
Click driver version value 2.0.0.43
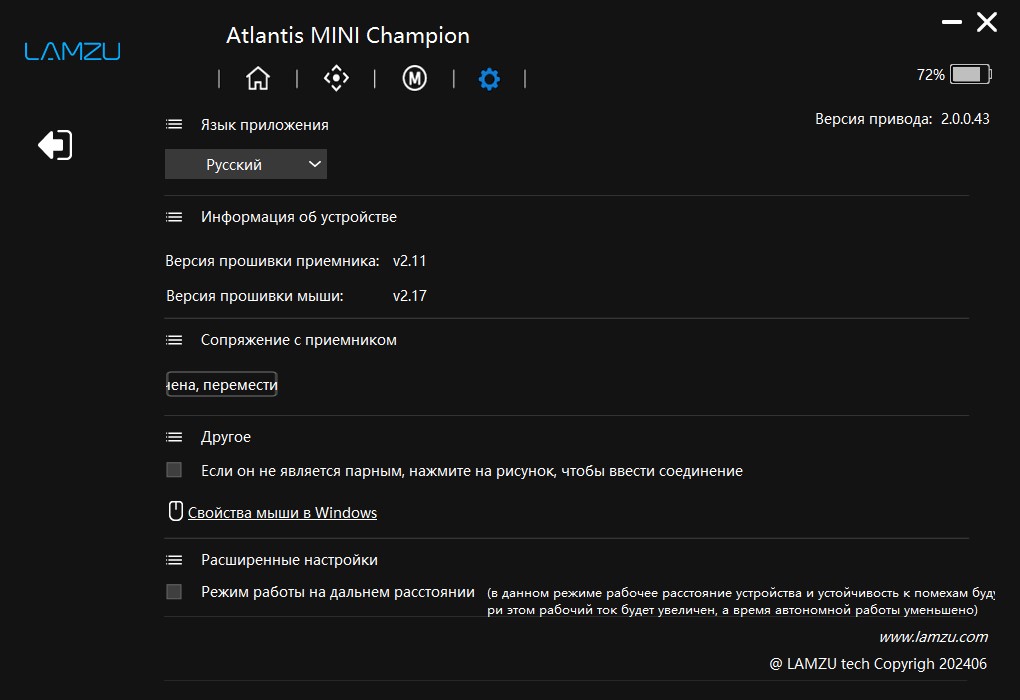(965, 119)
